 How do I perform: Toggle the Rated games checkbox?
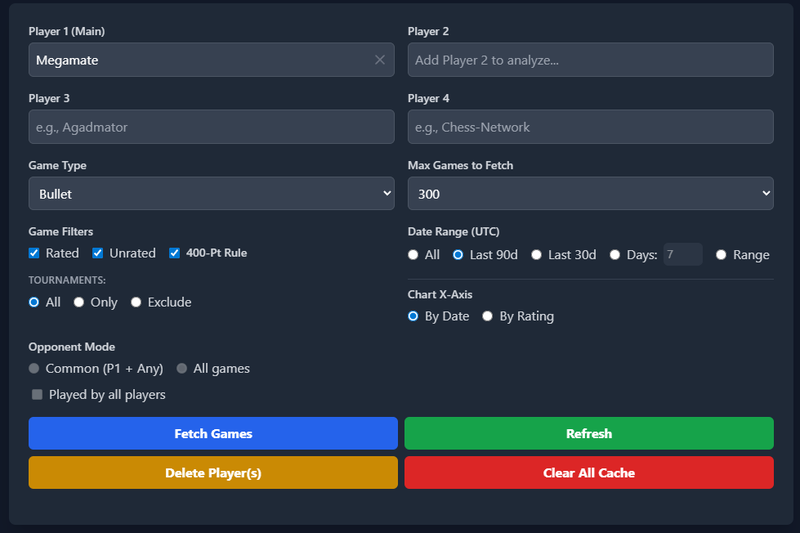click(35, 253)
